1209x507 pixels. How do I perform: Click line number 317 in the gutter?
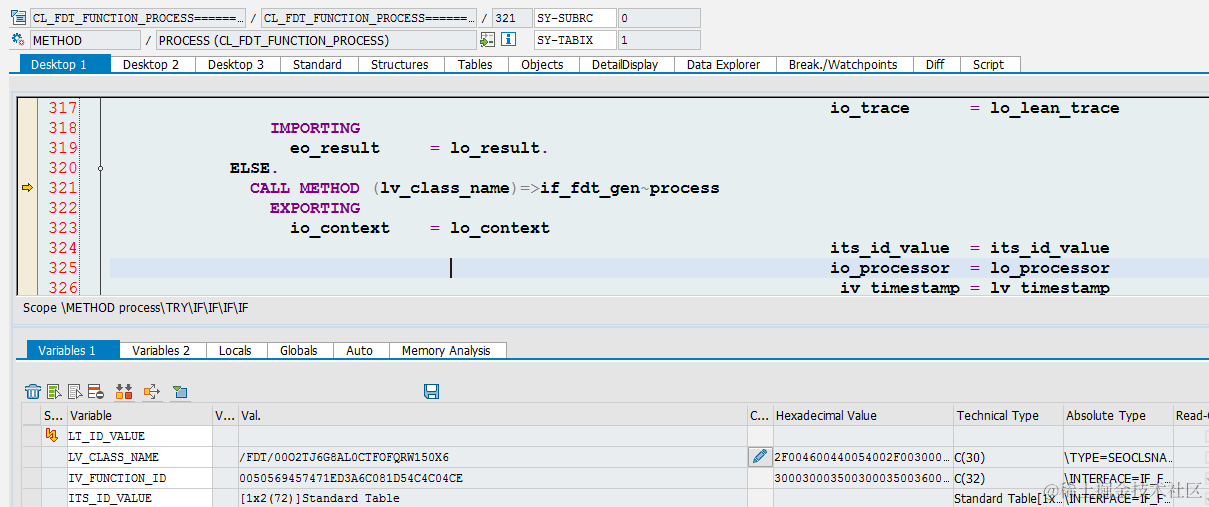[x=62, y=108]
